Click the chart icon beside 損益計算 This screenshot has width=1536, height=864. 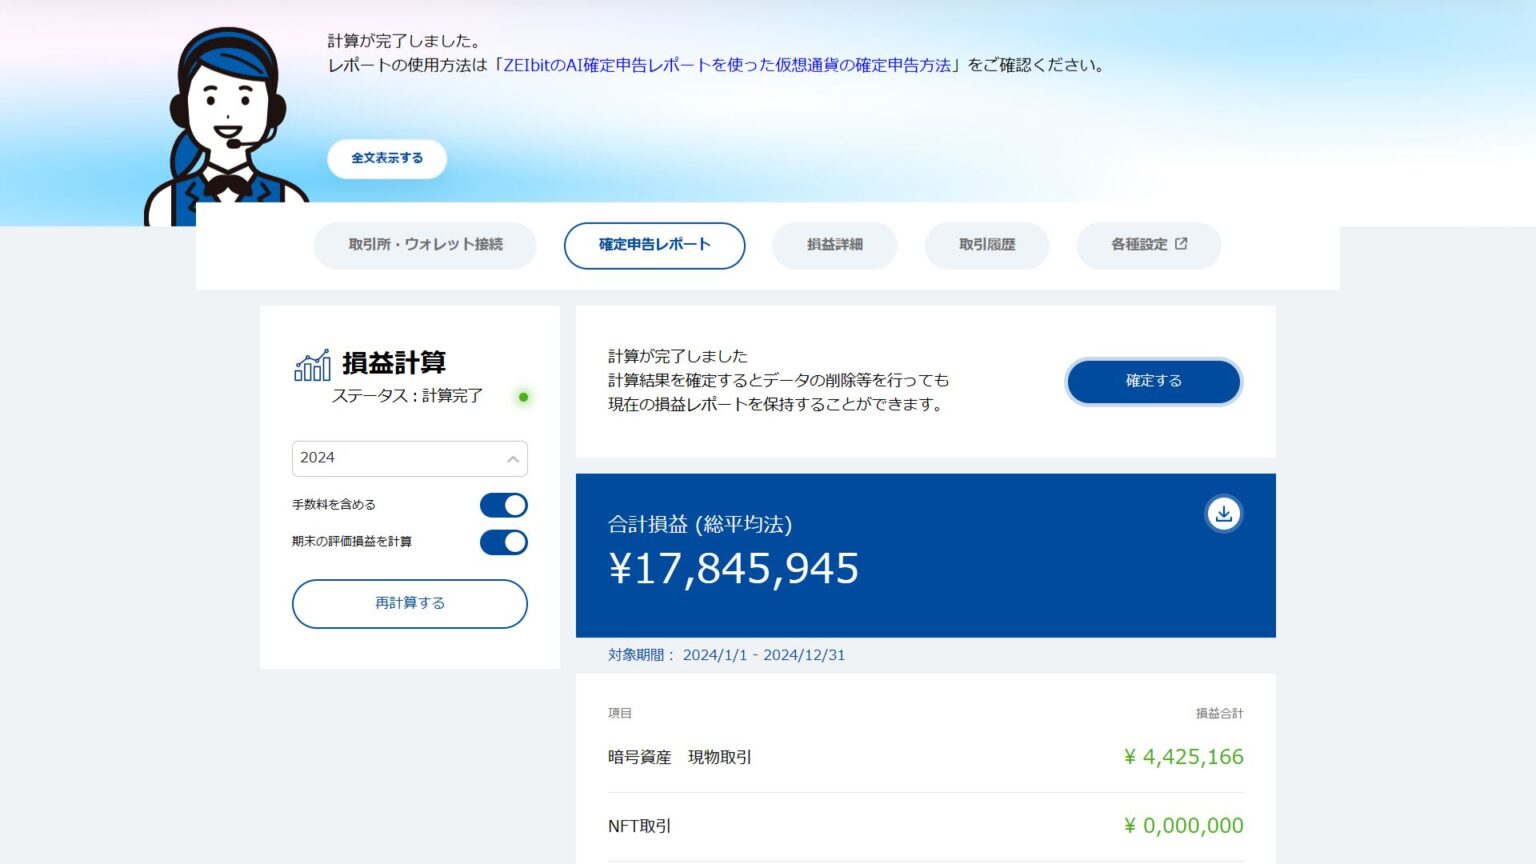[x=311, y=364]
